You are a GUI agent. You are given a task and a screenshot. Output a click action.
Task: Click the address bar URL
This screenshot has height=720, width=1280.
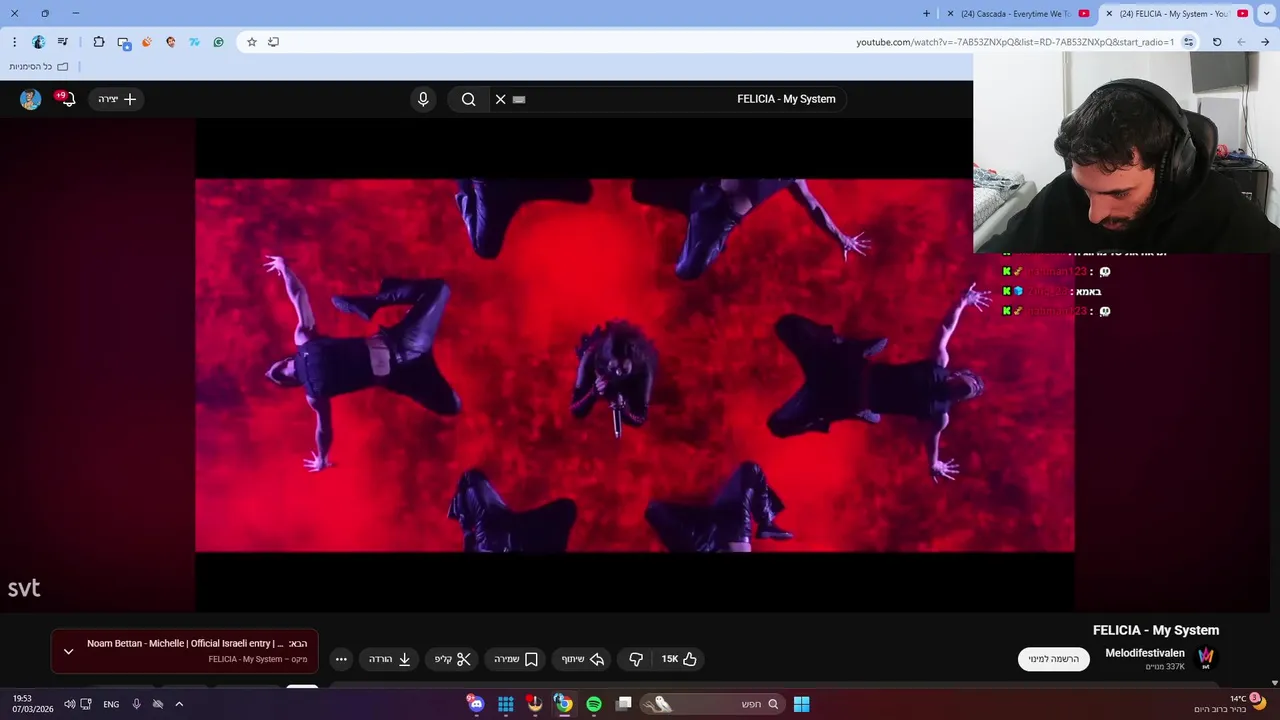point(1015,42)
